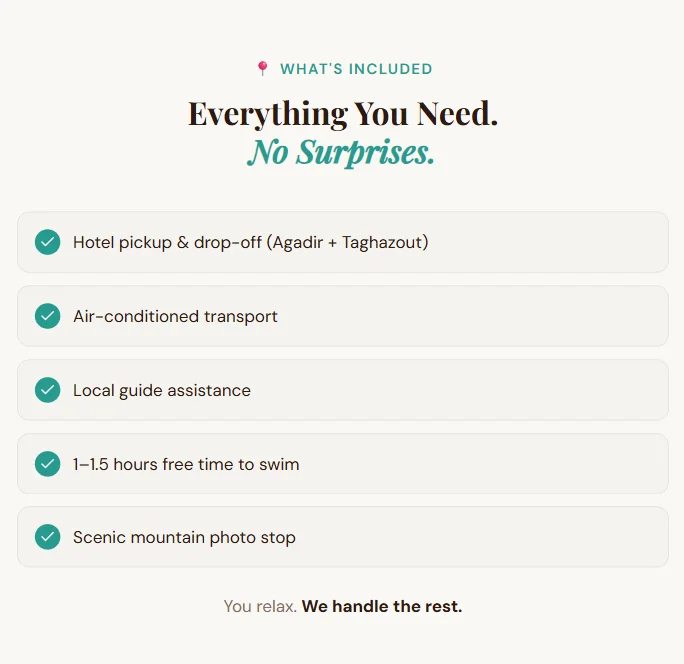
Task: Click the 'Everything You Need.' heading
Action: coord(342,114)
